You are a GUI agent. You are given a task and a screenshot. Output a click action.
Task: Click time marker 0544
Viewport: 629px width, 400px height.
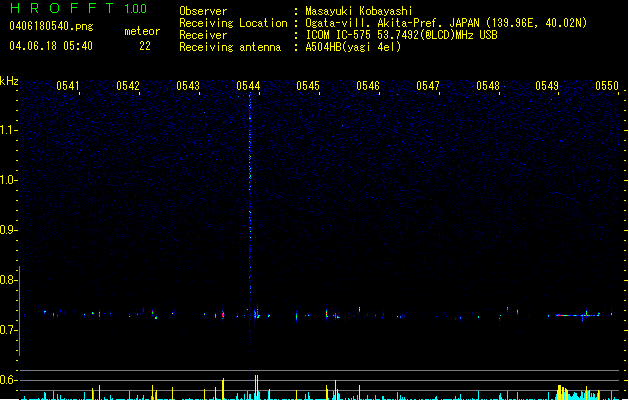pyautogui.click(x=248, y=86)
